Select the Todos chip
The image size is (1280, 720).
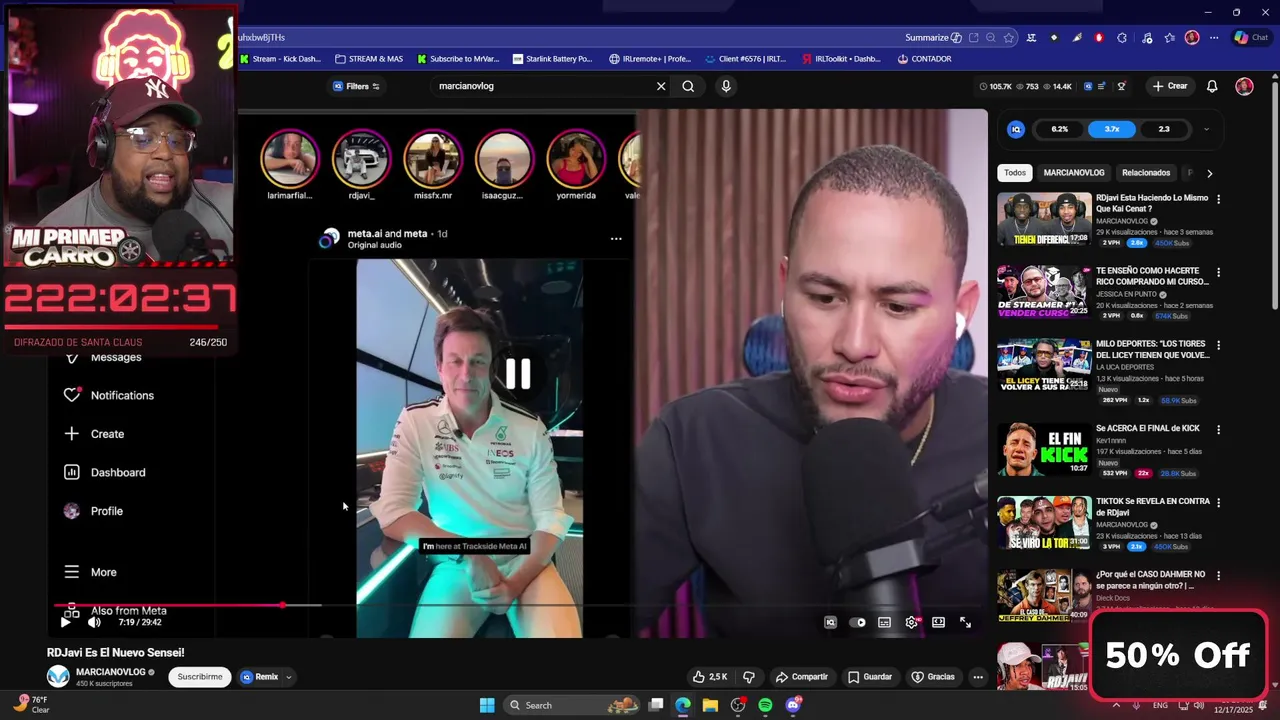[1015, 173]
